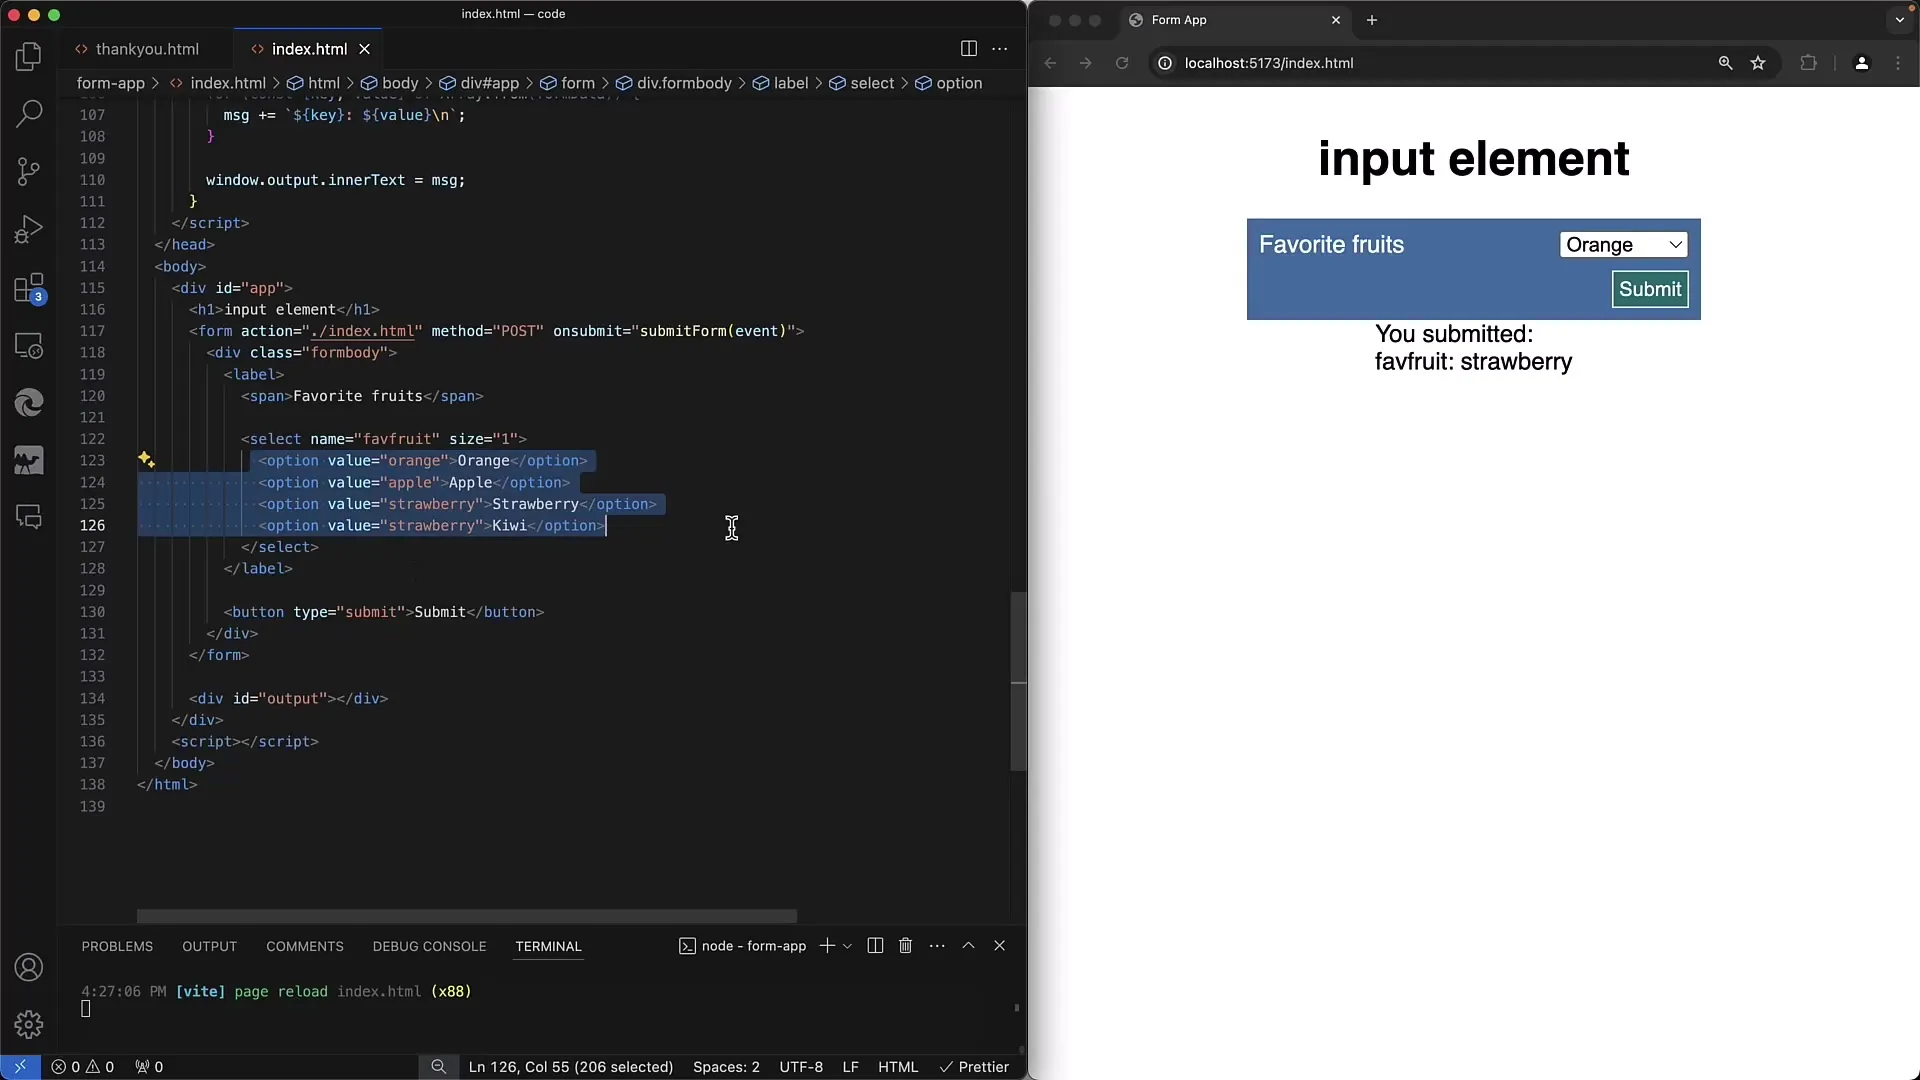The image size is (1920, 1080).
Task: Open the Favorite fruits dropdown menu
Action: [1623, 244]
